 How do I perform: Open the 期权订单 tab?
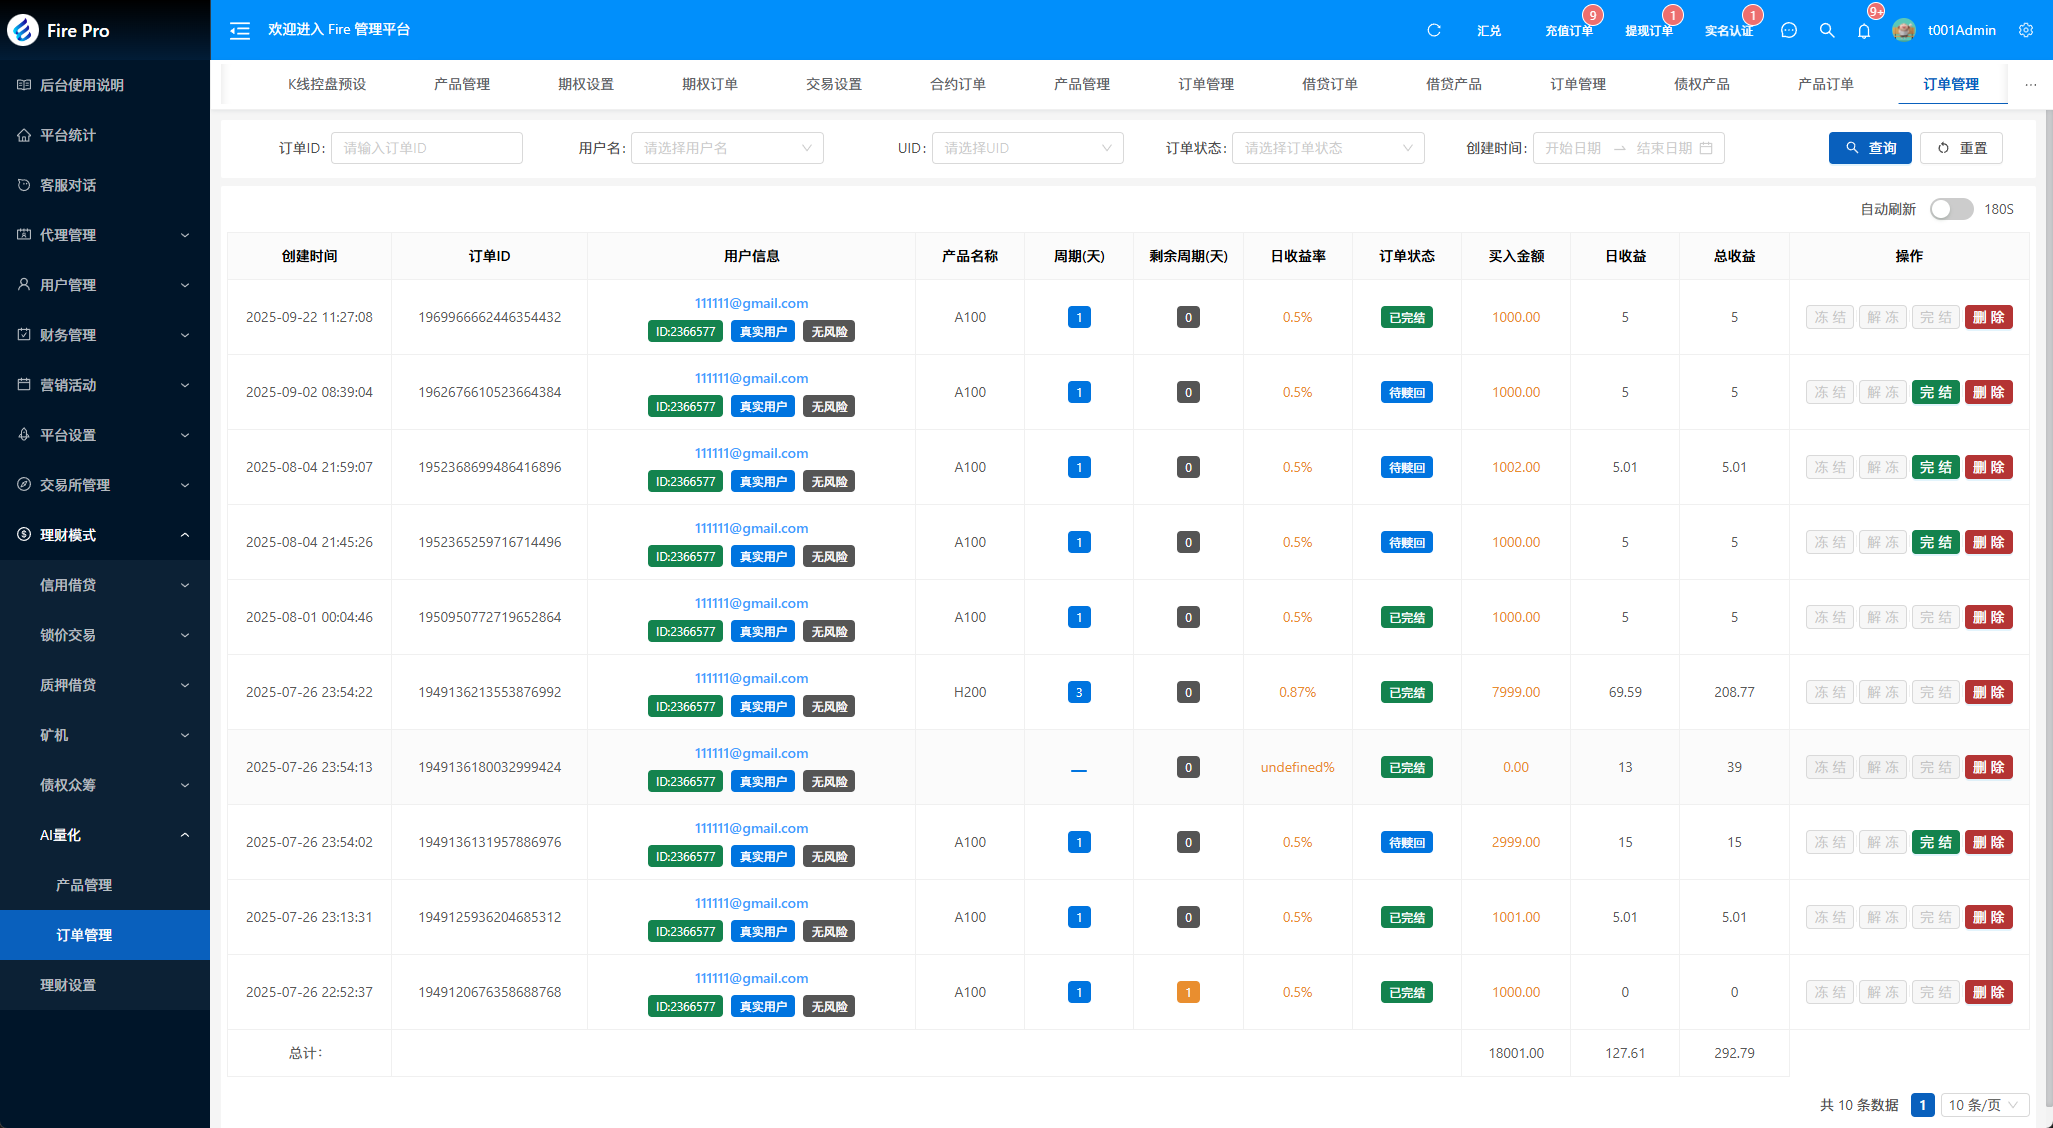coord(709,84)
